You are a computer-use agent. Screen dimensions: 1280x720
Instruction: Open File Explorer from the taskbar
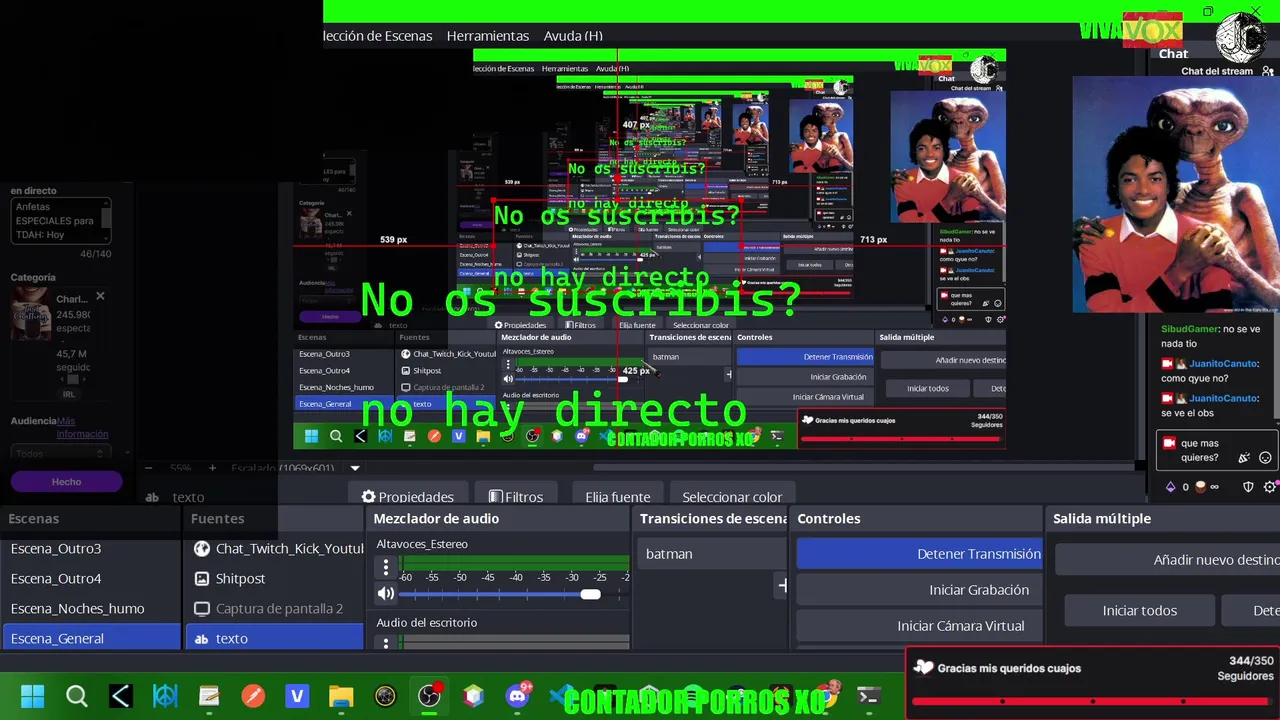(341, 696)
